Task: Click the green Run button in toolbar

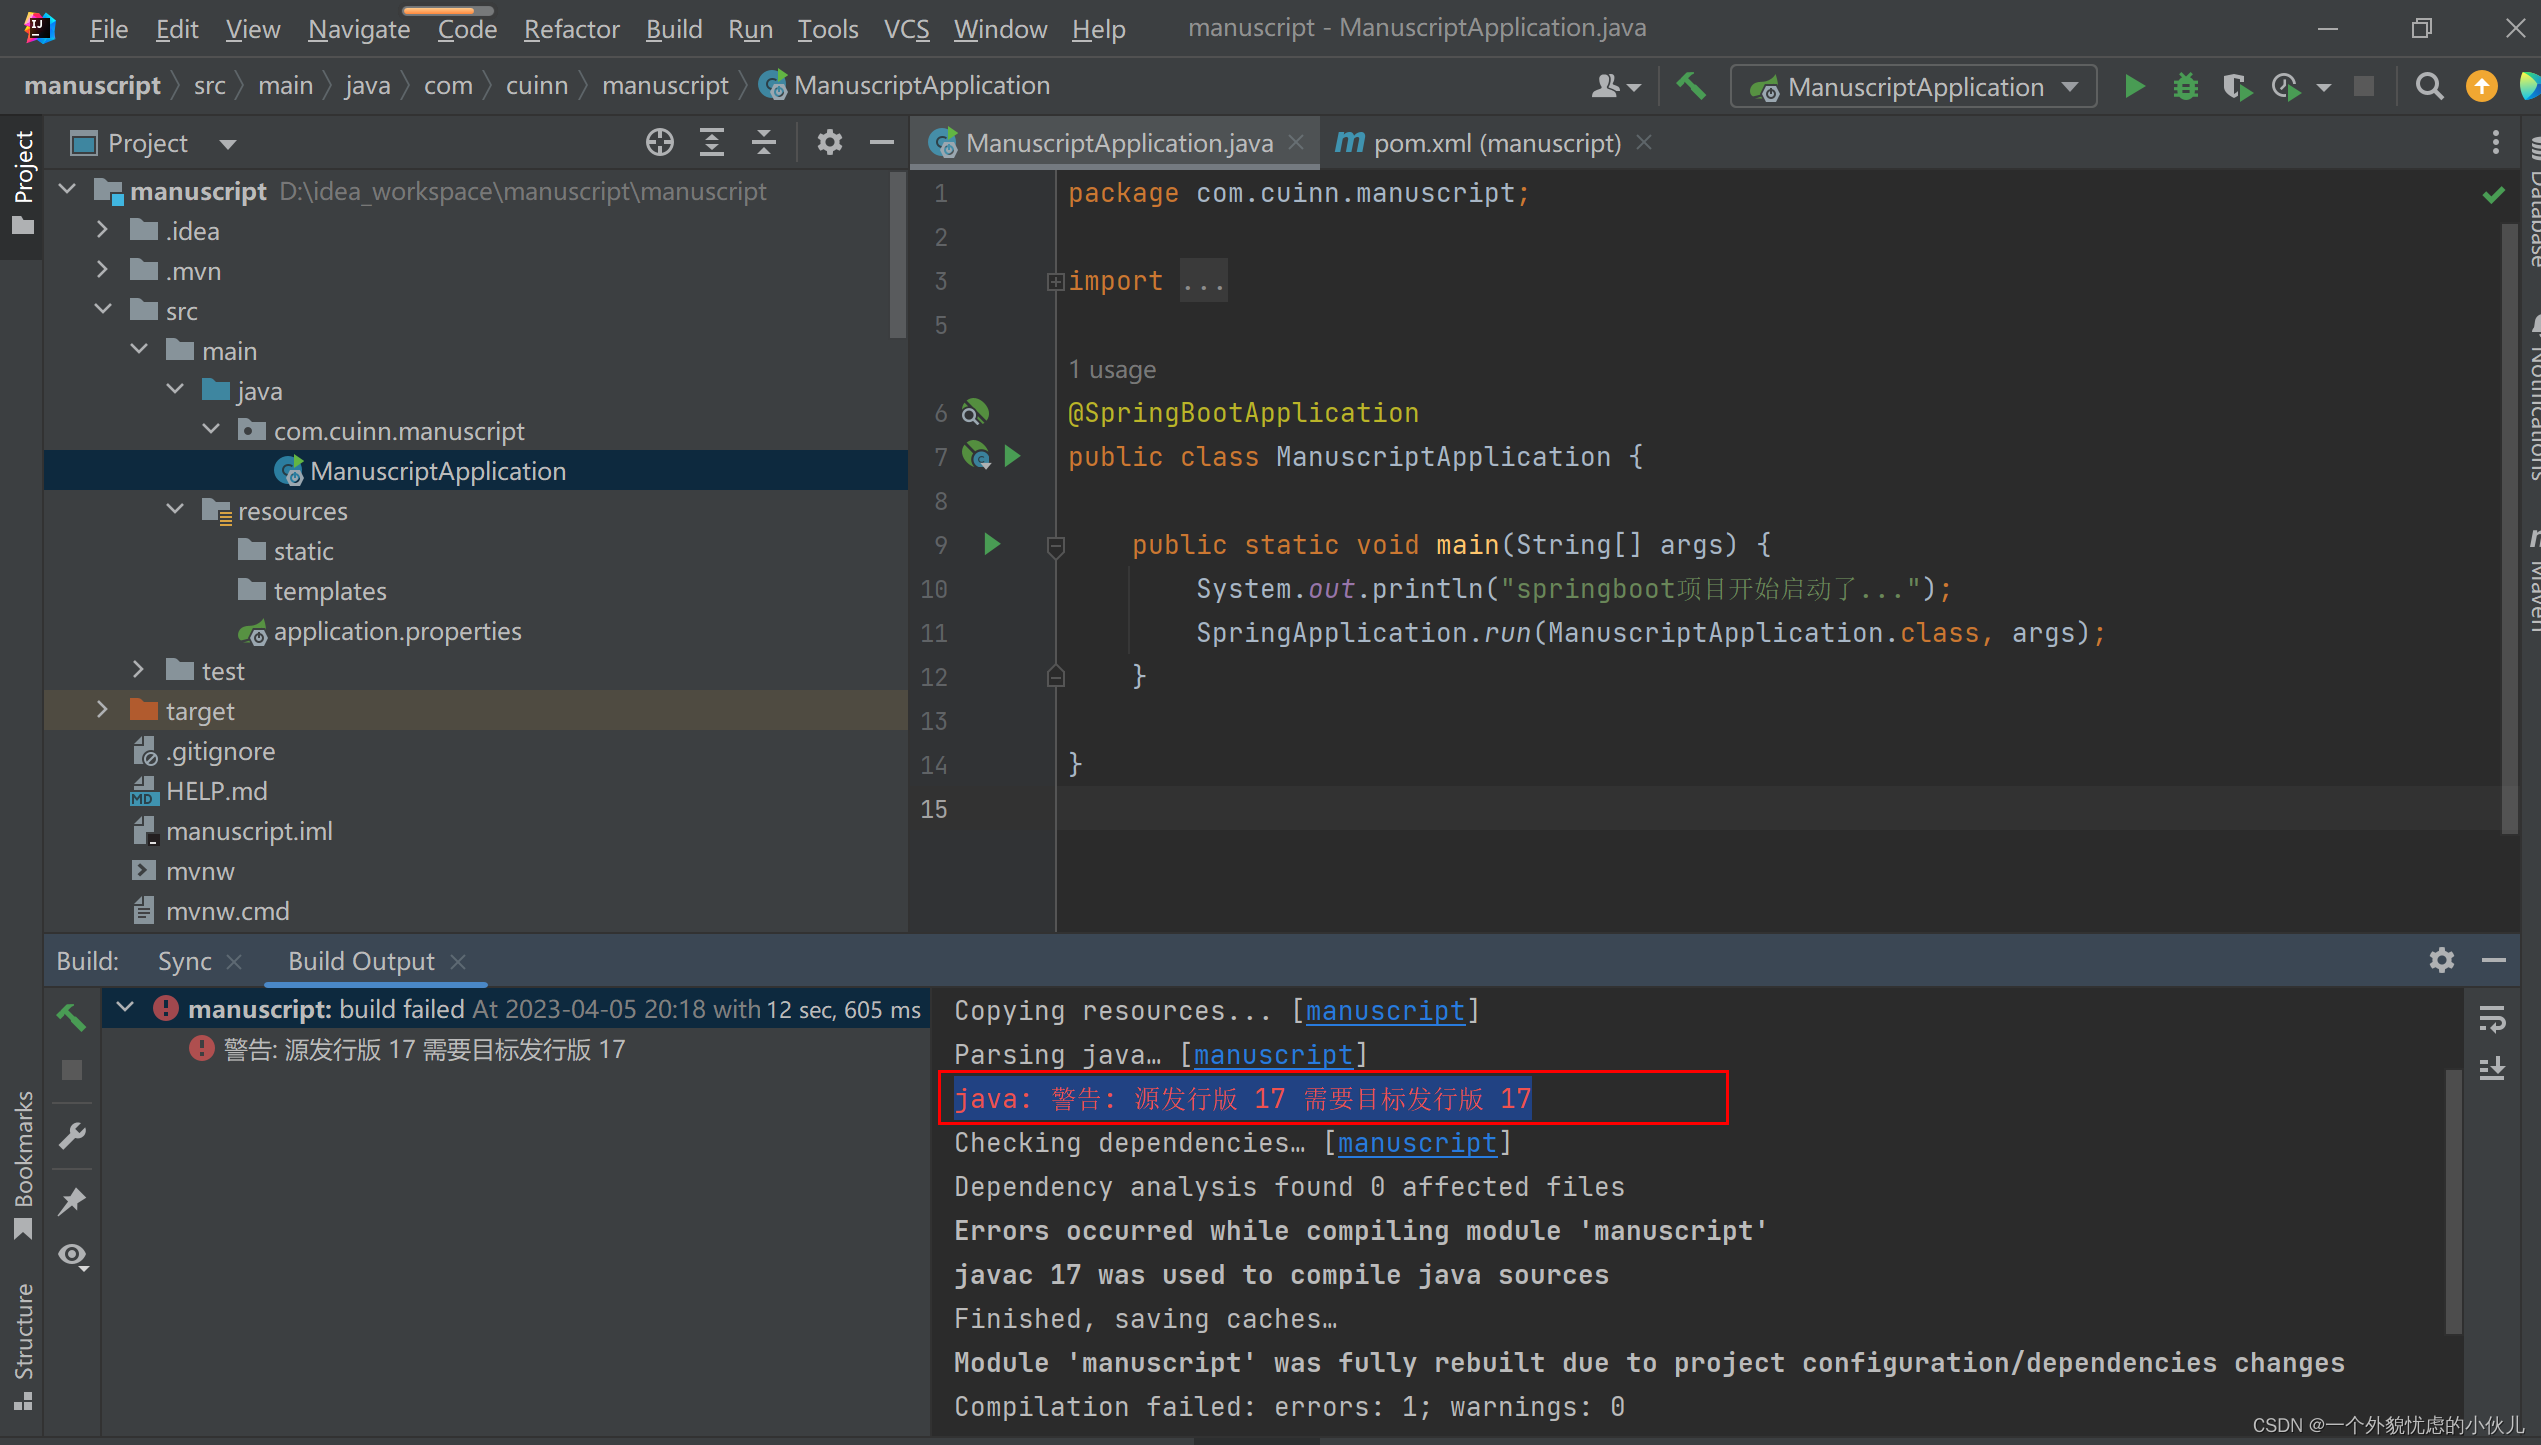Action: (x=2133, y=87)
